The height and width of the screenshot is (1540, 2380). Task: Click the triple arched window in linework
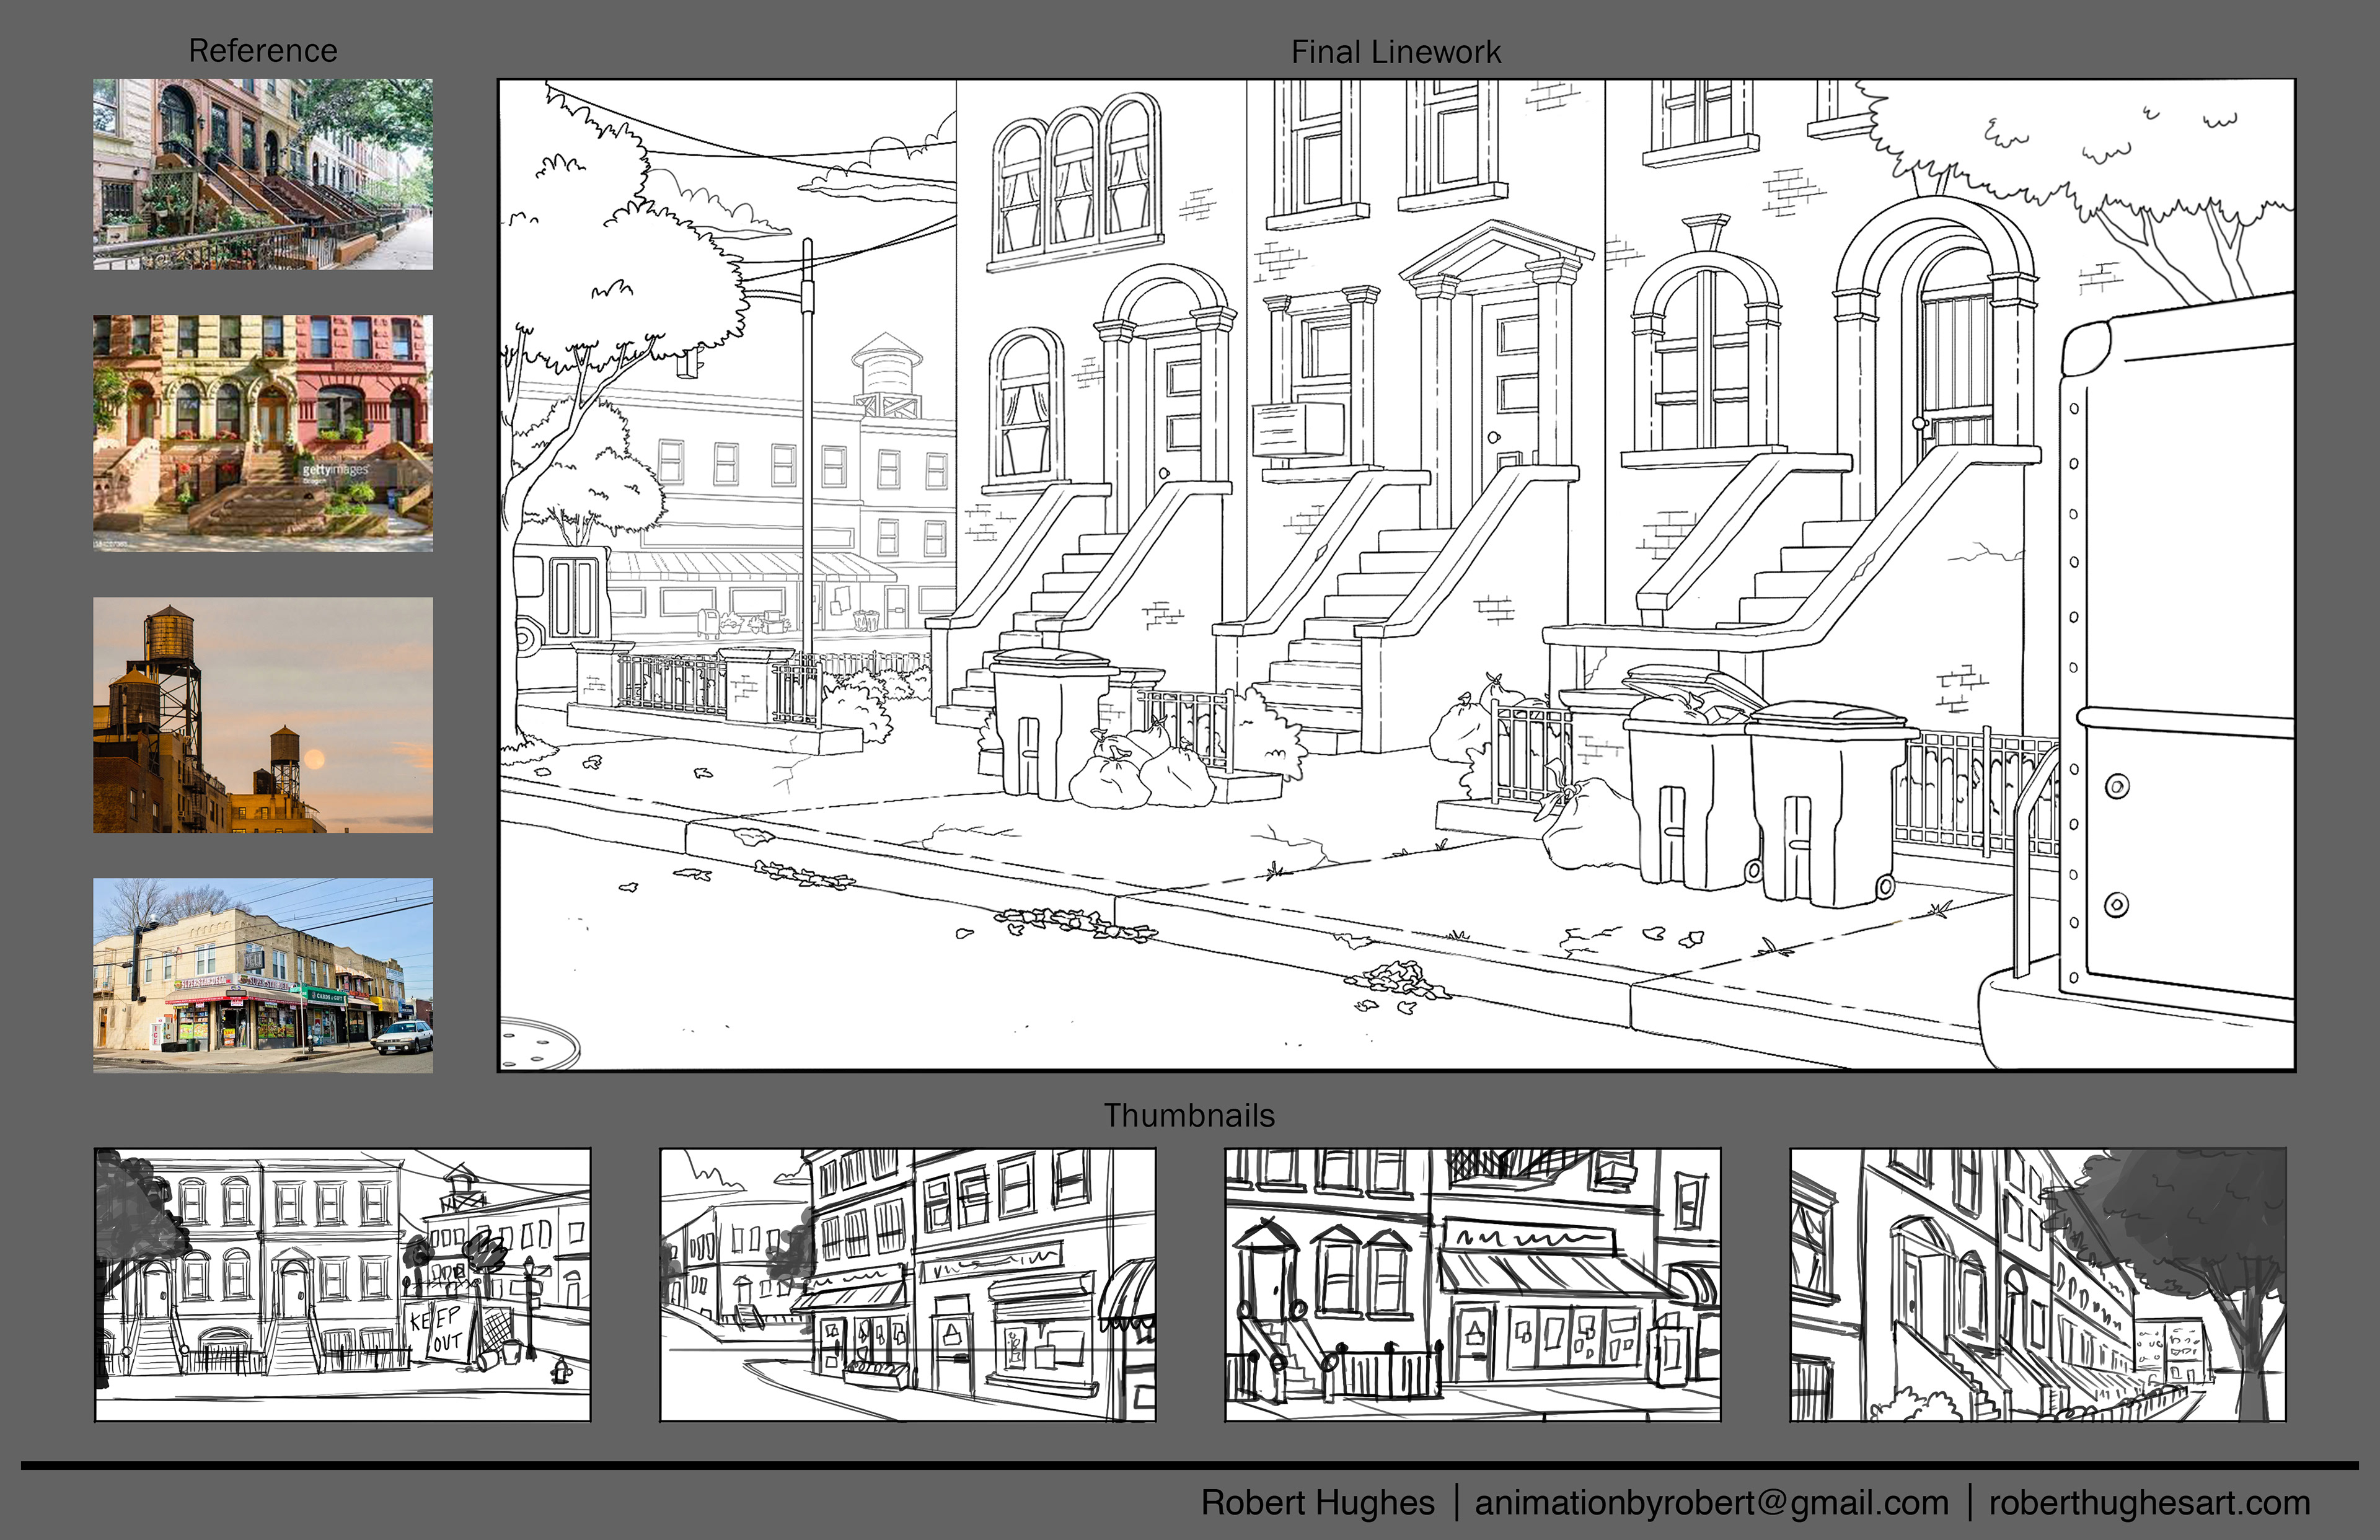1075,180
